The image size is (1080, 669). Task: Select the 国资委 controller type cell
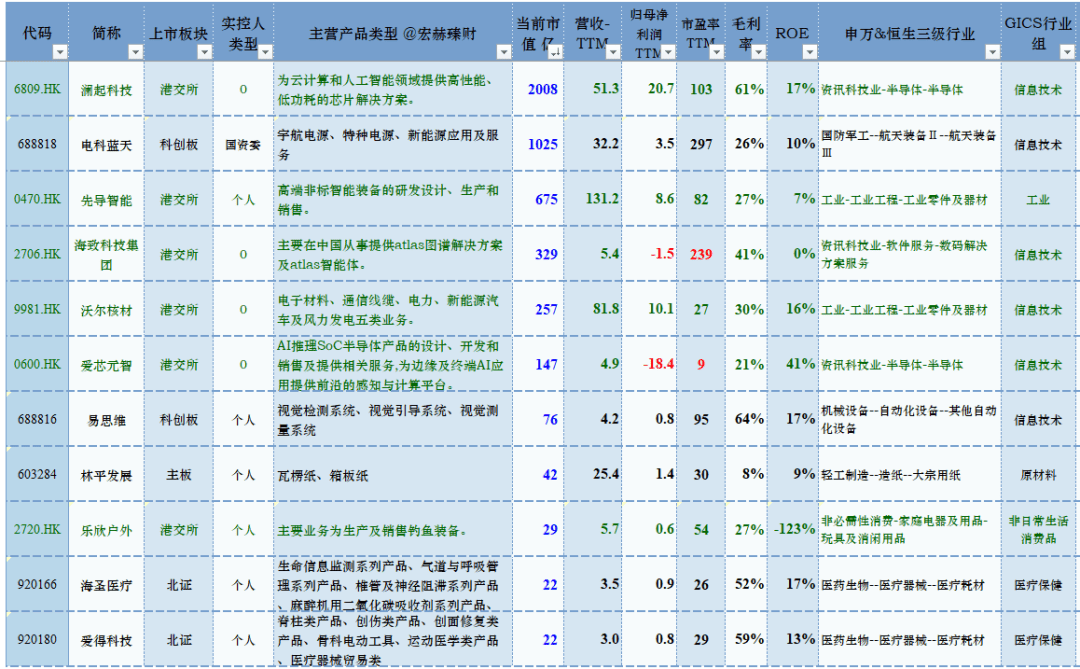pyautogui.click(x=243, y=144)
